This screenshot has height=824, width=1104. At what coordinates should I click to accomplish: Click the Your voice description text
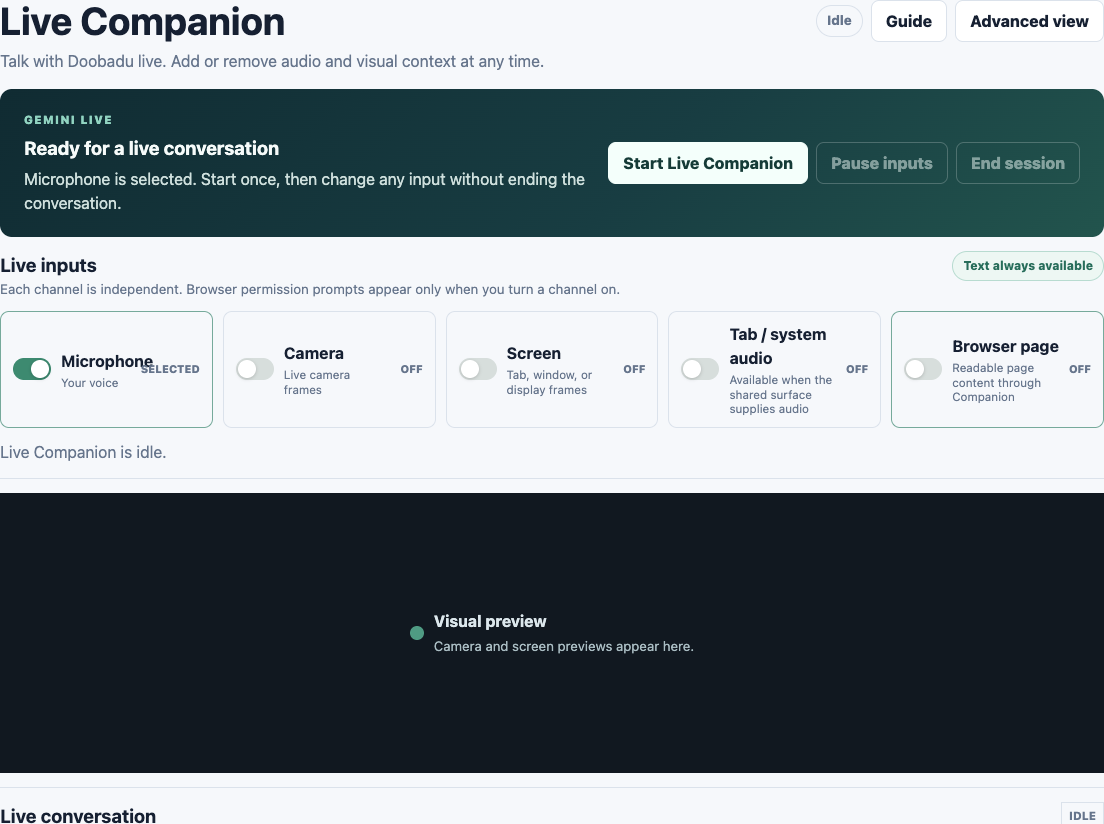point(89,383)
